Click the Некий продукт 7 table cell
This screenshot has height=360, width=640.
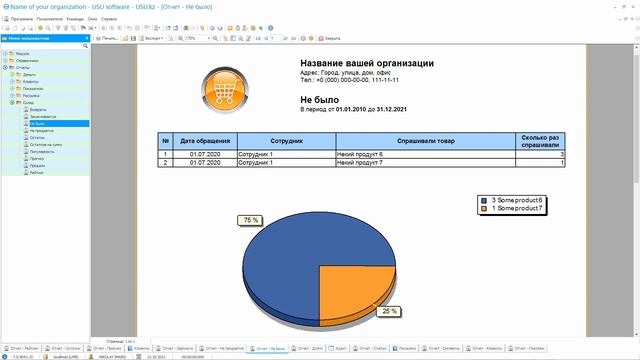click(425, 162)
